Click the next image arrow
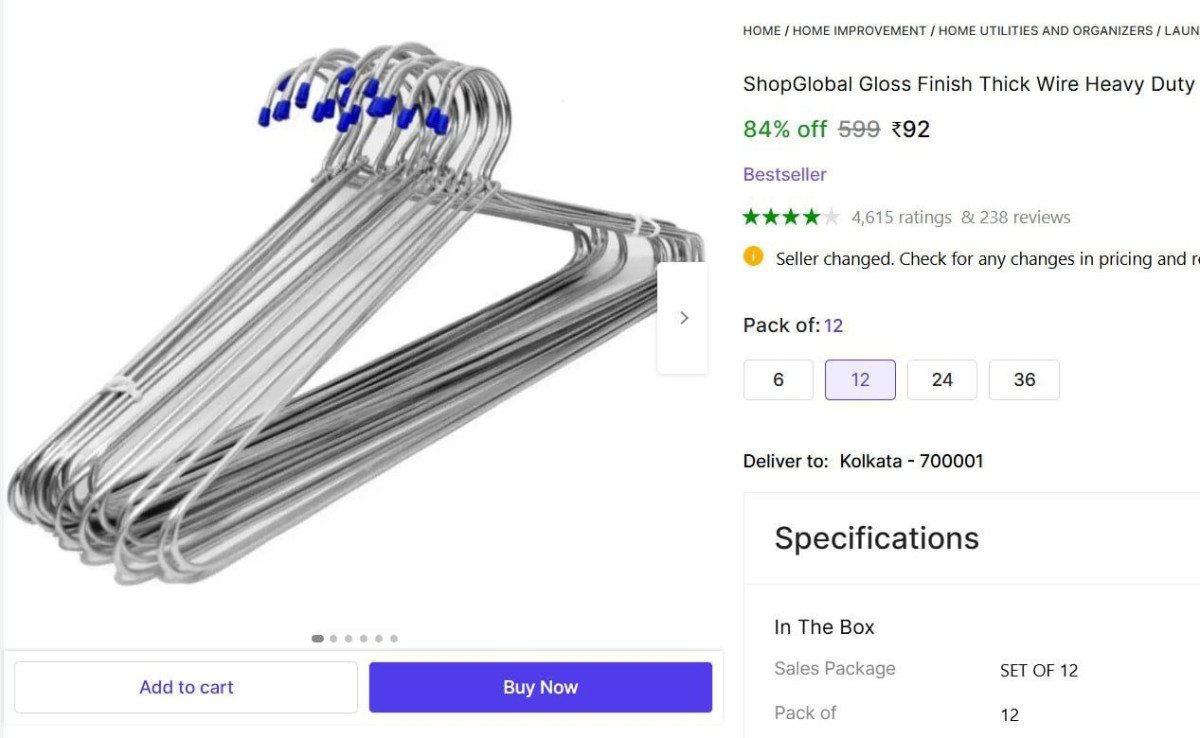The height and width of the screenshot is (738, 1200). point(683,318)
